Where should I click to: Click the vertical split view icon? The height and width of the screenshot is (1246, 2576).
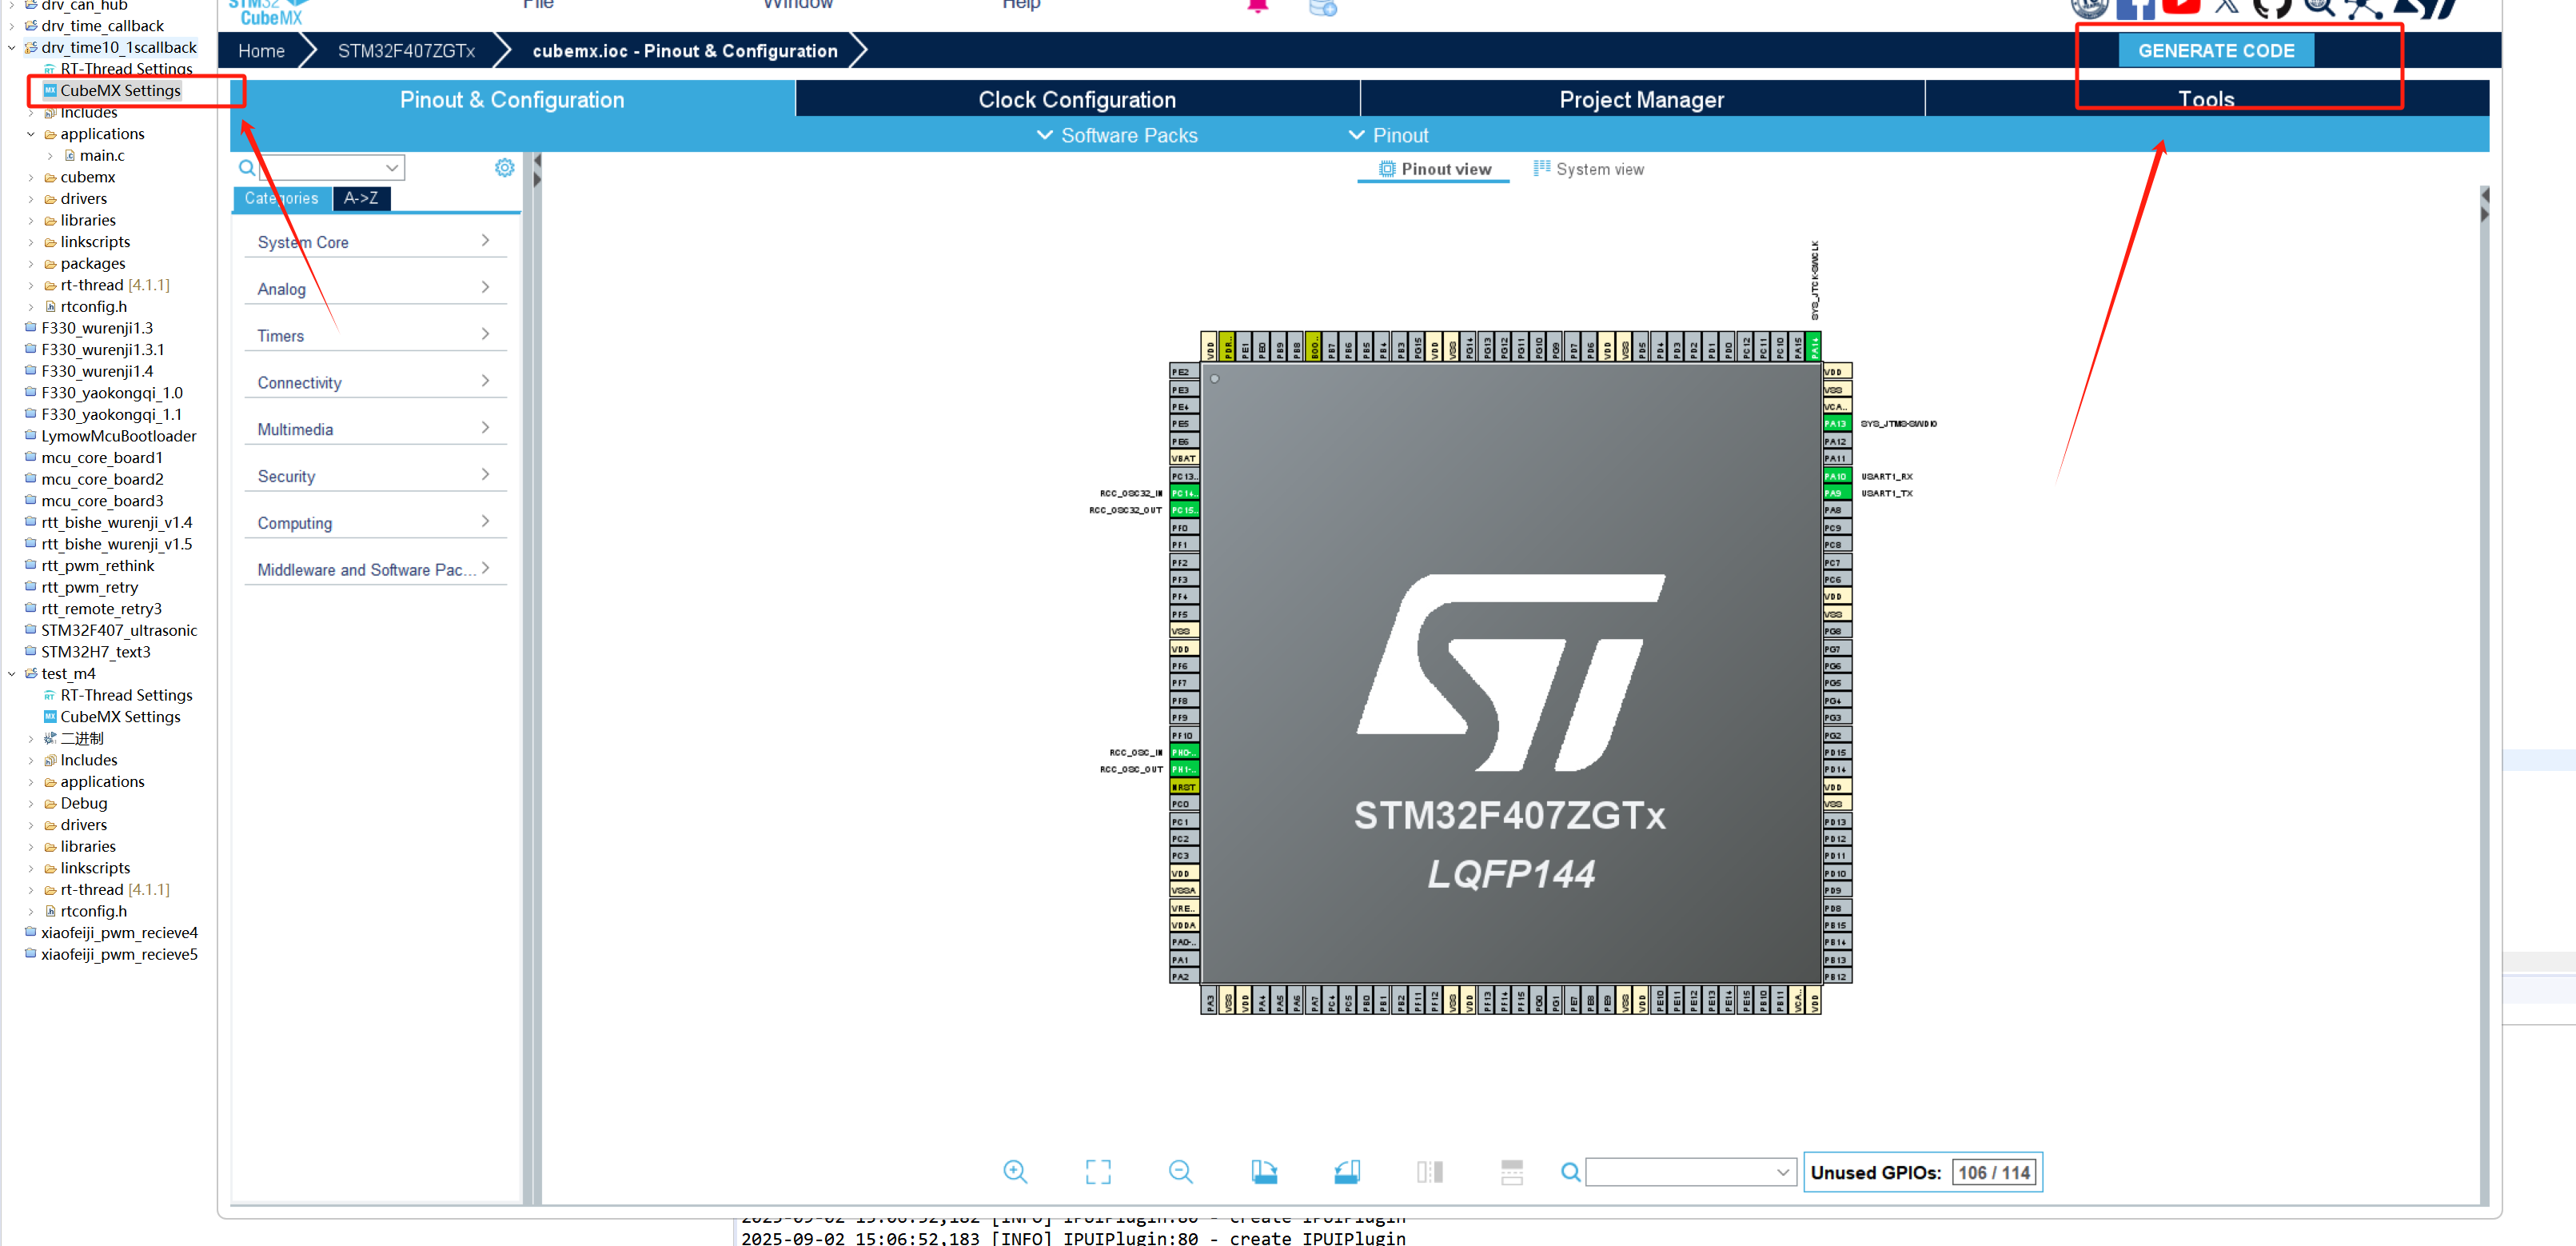1430,1172
